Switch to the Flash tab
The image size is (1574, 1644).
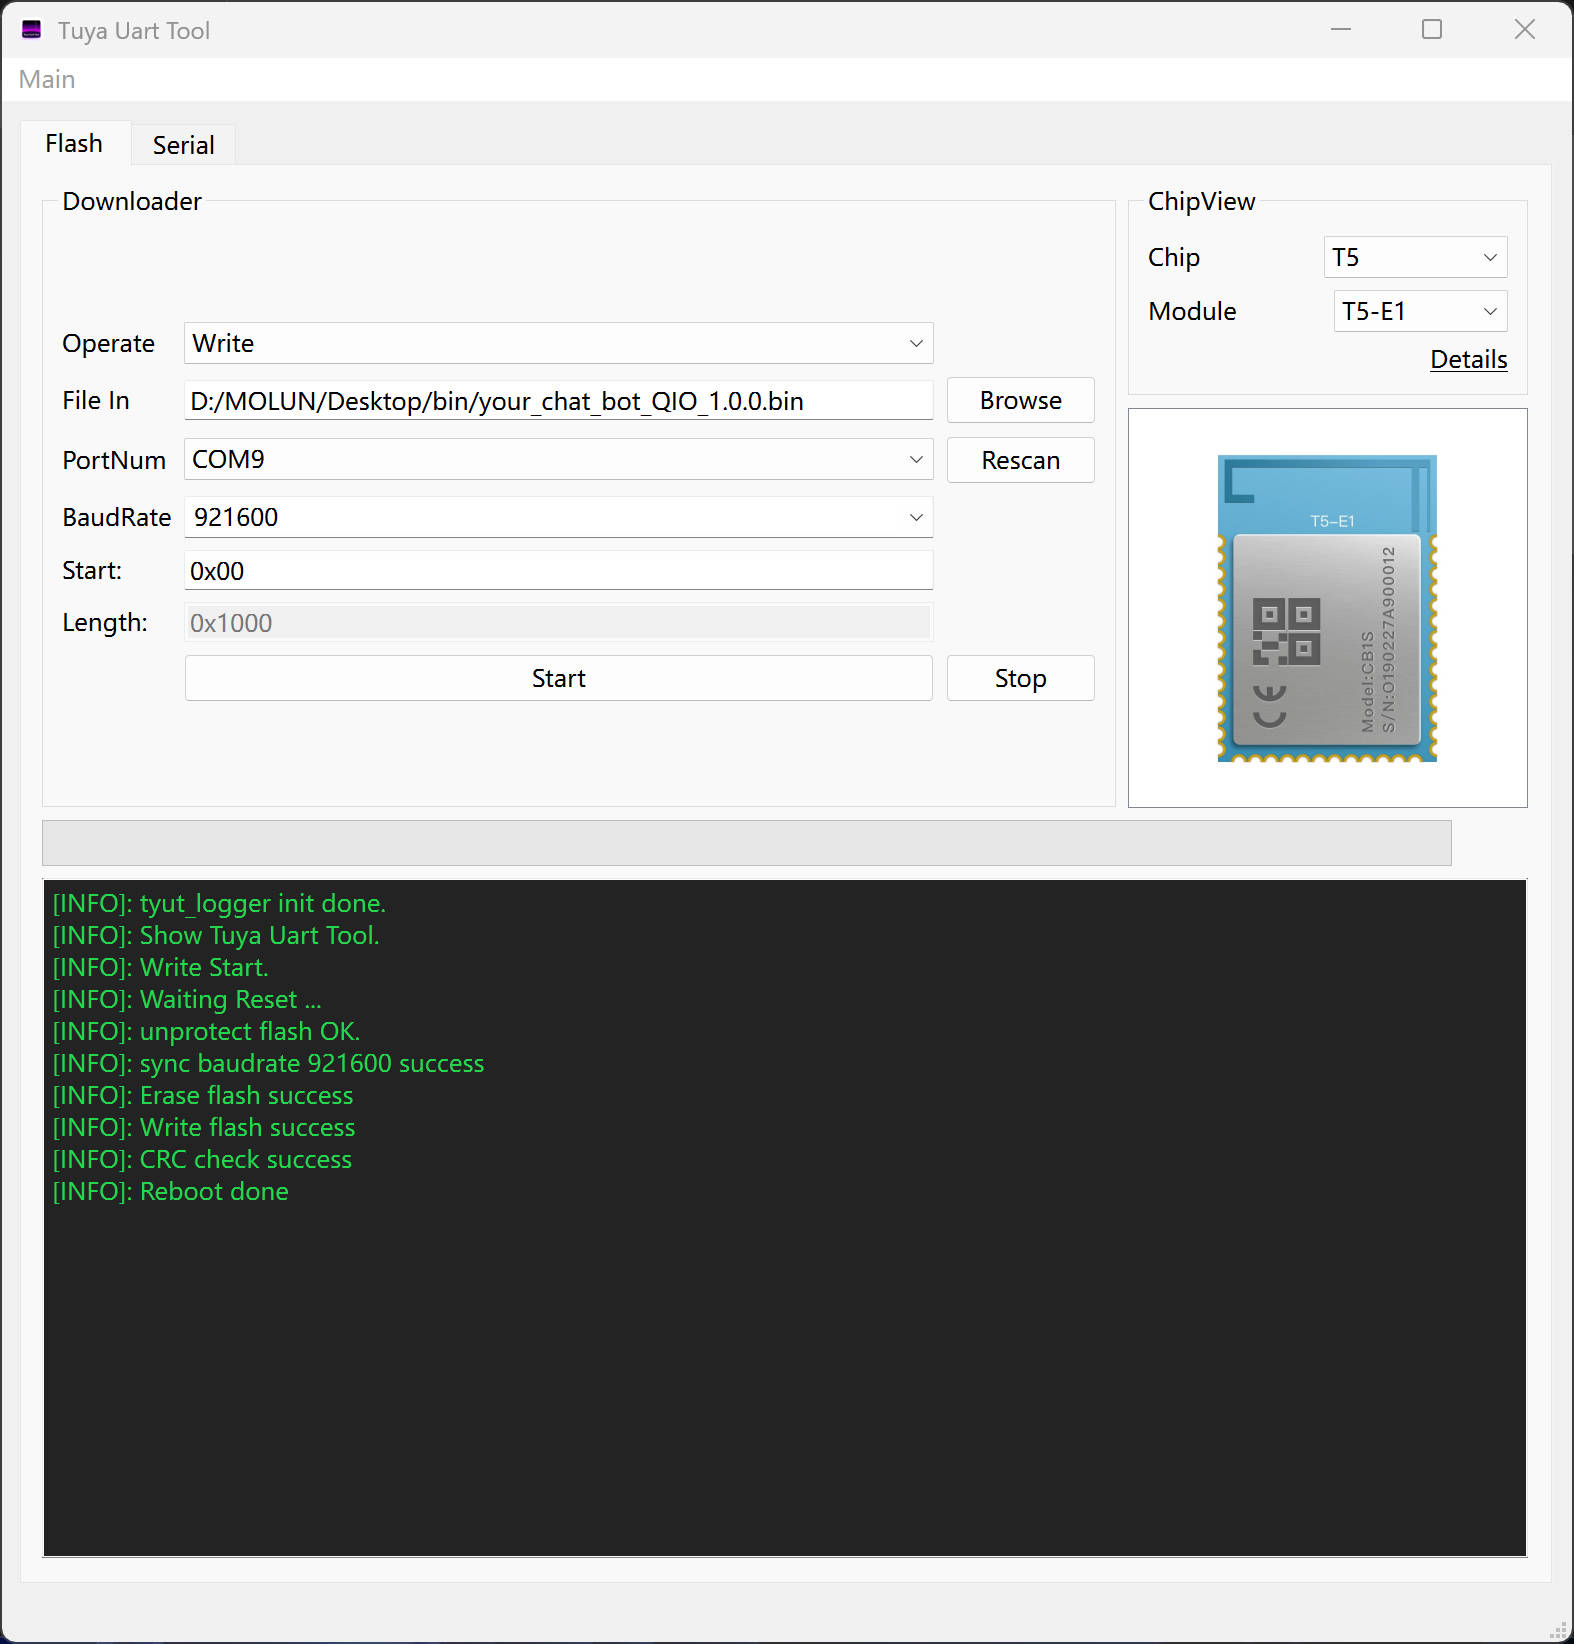tap(74, 144)
